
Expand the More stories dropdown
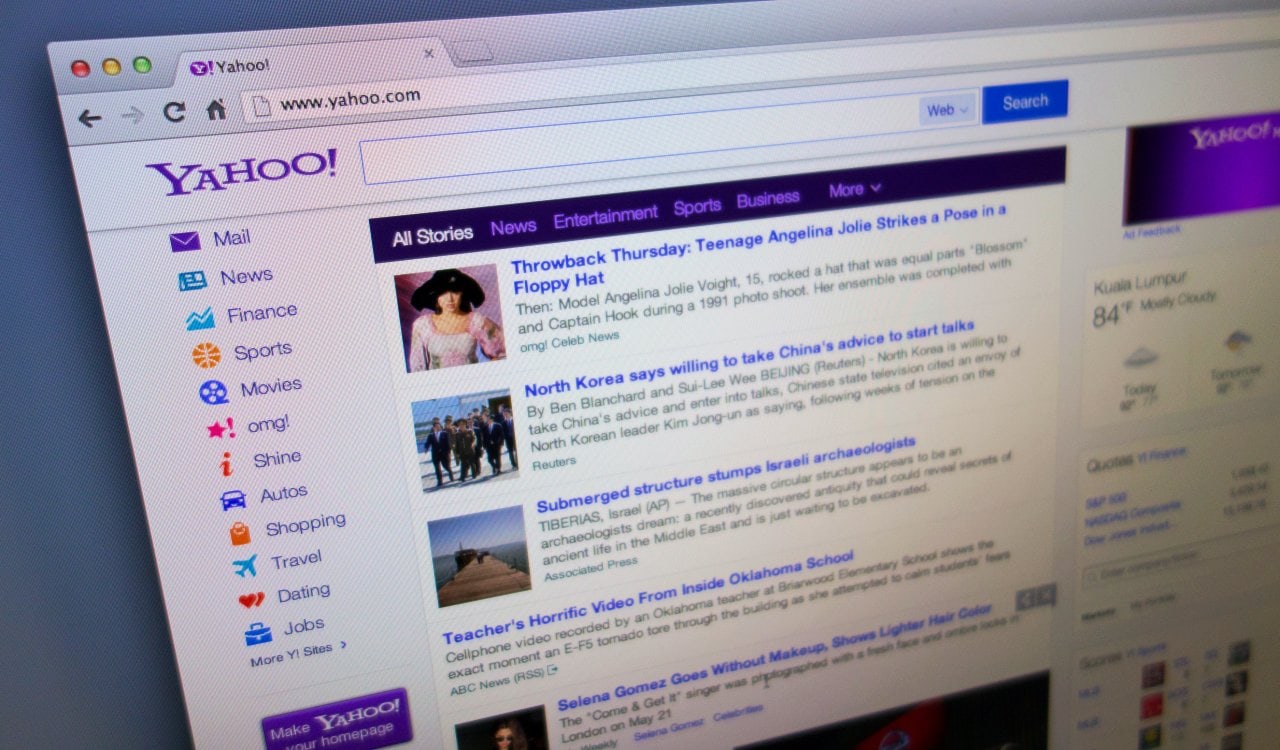point(854,189)
